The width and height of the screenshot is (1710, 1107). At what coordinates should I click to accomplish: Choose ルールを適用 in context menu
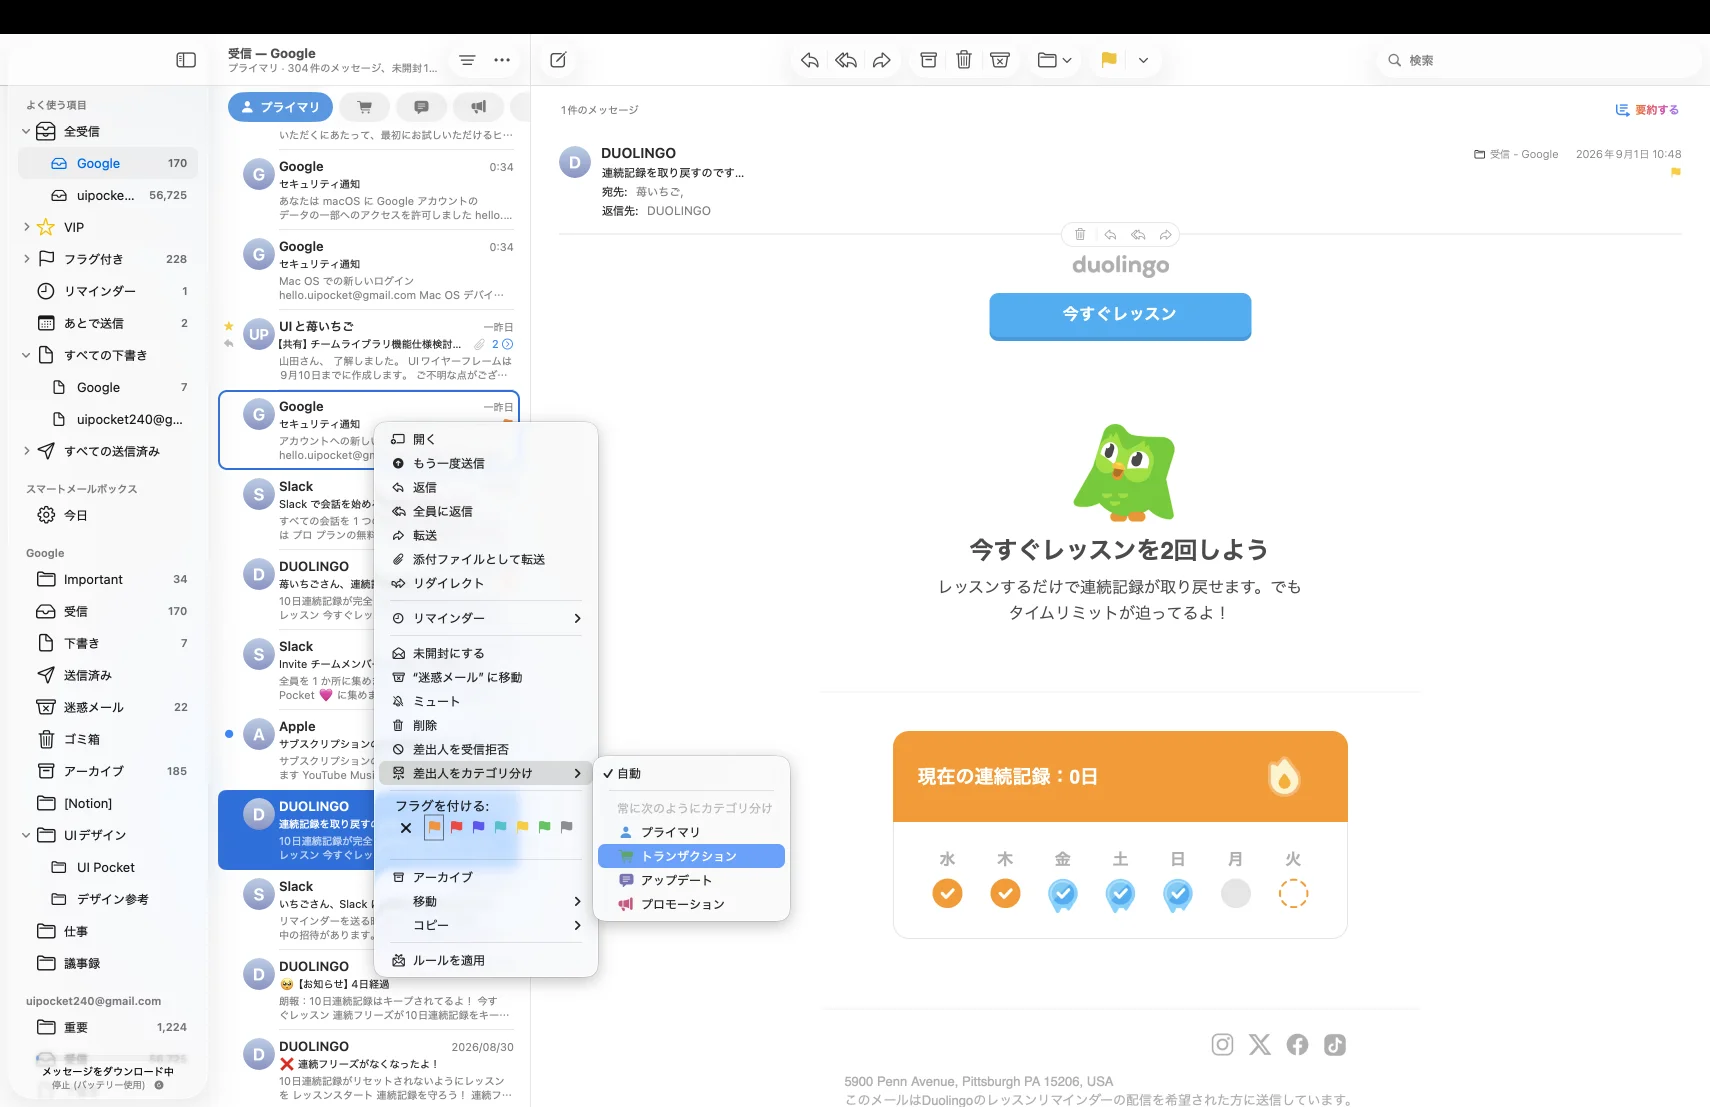click(486, 960)
